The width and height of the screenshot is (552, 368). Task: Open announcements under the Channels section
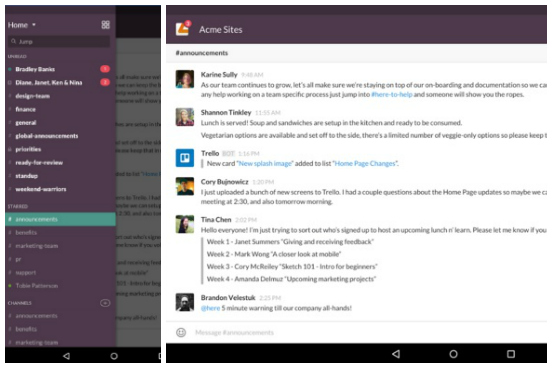(x=36, y=316)
